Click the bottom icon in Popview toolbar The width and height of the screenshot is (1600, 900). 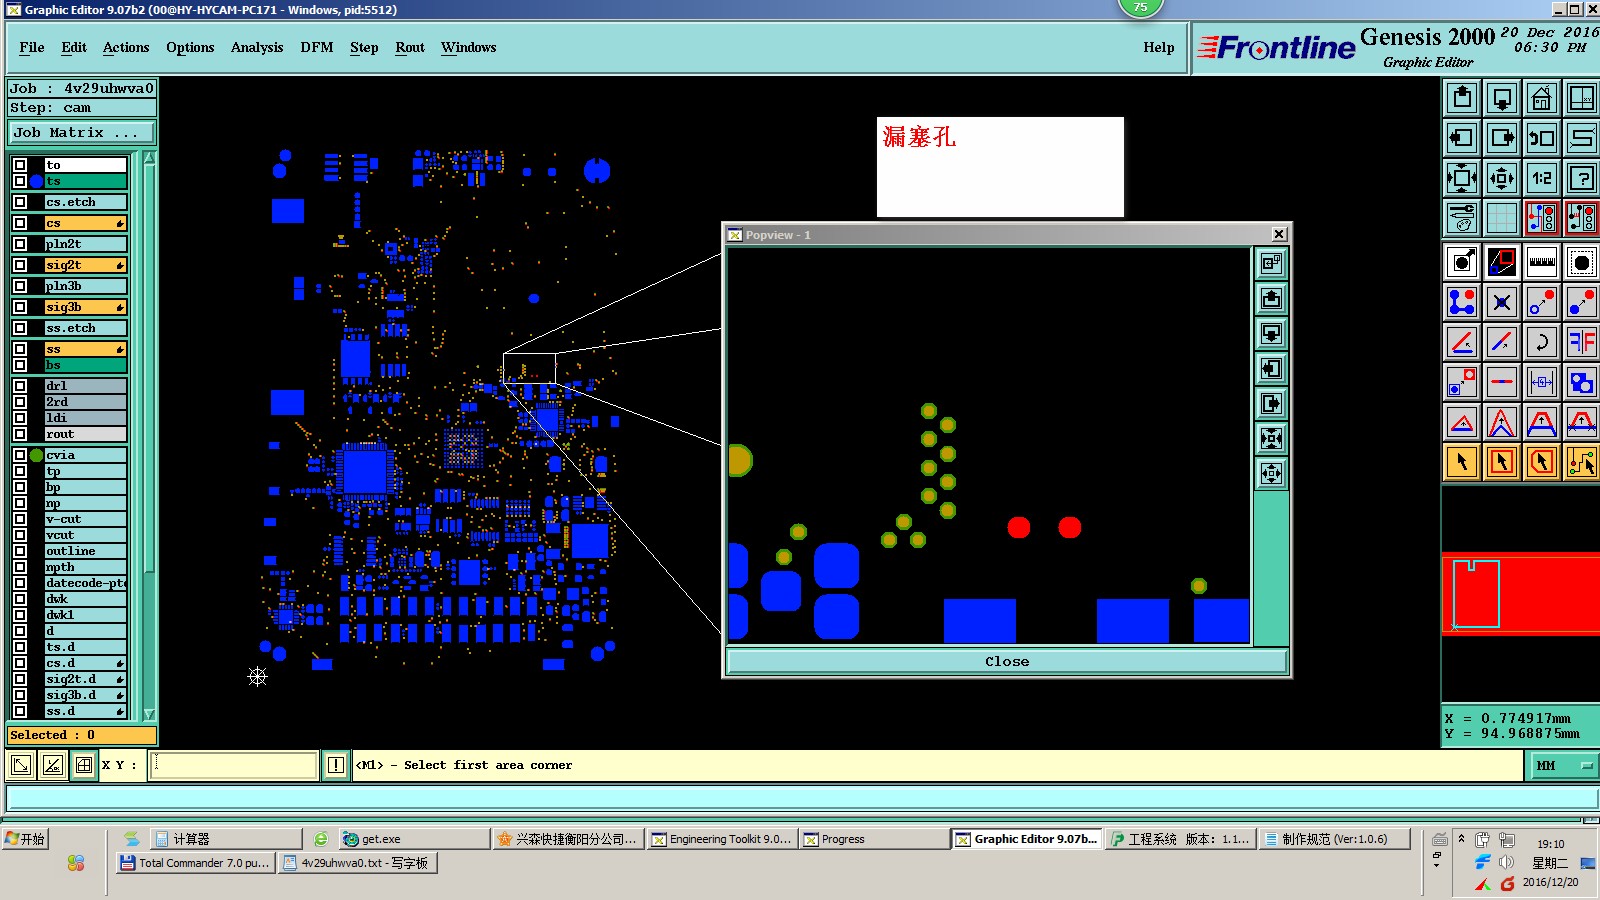coord(1271,473)
